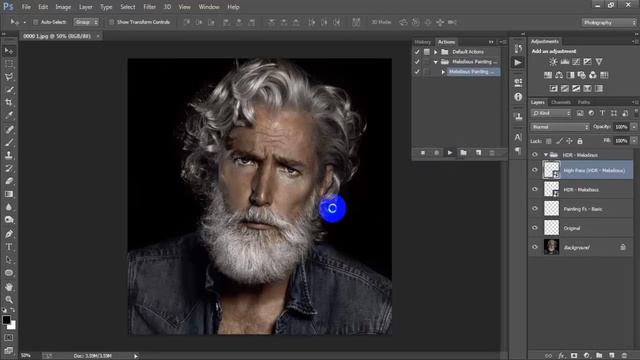Begin recording an action
Image resolution: width=640 pixels, height=360 pixels.
click(436, 153)
